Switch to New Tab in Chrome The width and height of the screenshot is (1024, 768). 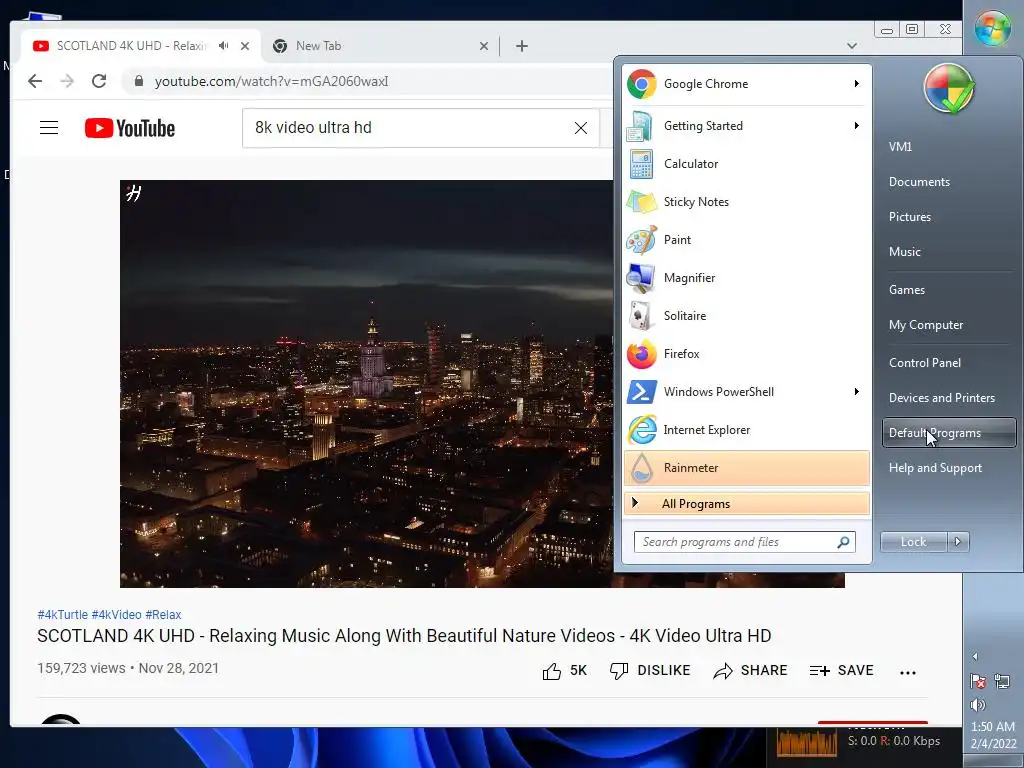[x=381, y=46]
